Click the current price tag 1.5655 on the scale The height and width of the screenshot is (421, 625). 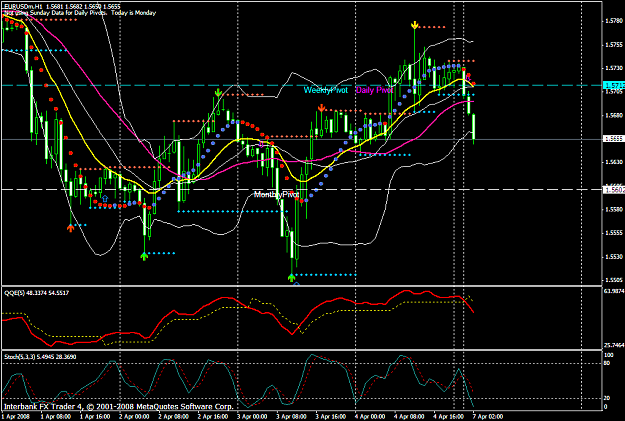click(614, 139)
